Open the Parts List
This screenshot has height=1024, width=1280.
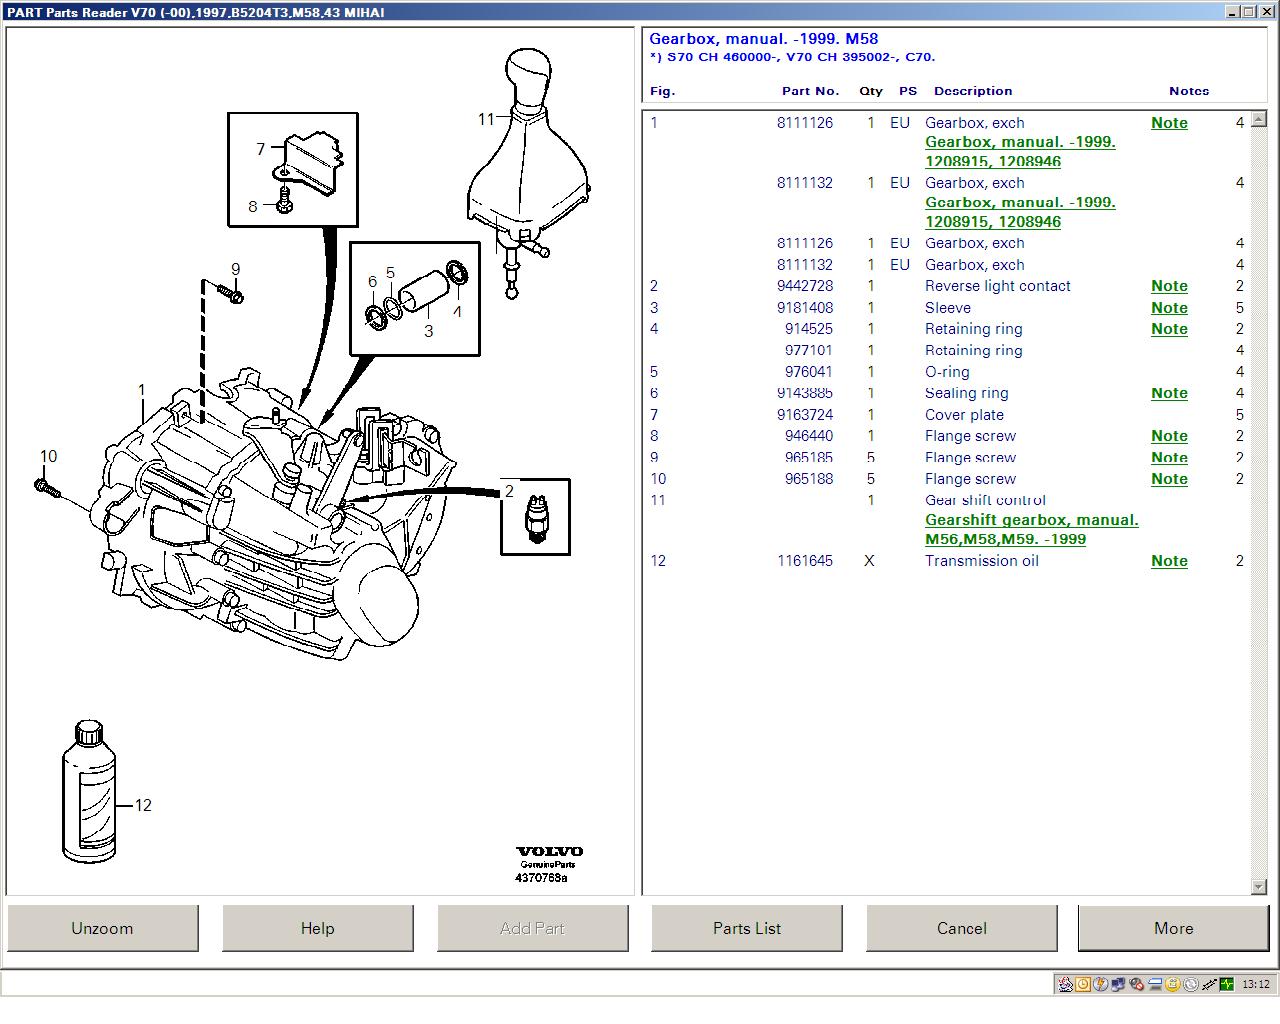coord(747,928)
